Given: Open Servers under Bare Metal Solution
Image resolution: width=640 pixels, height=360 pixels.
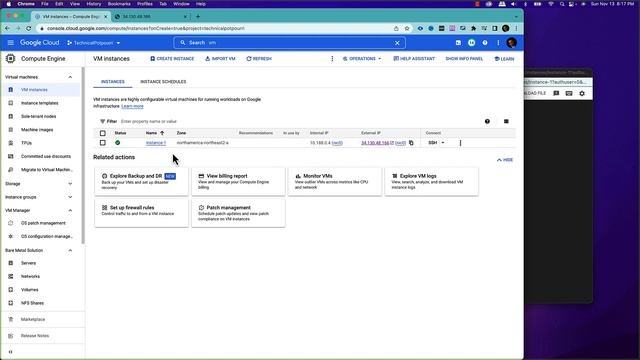Looking at the screenshot, I should coord(28,263).
